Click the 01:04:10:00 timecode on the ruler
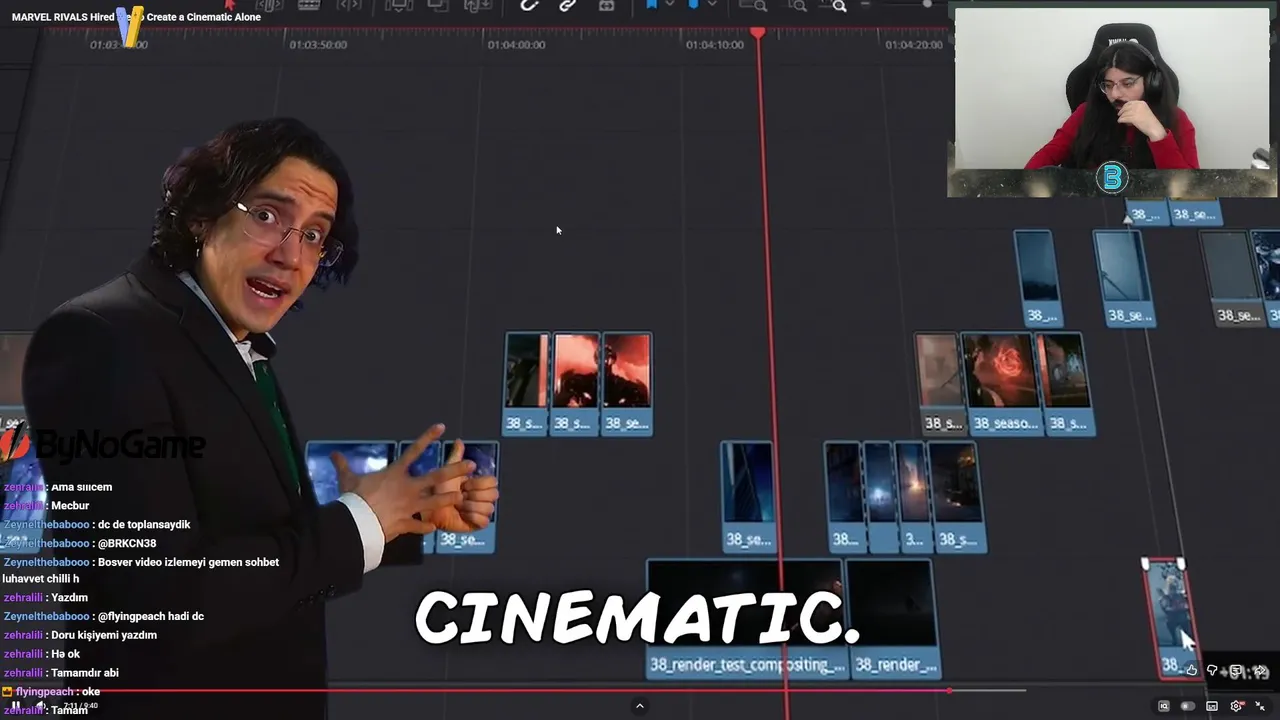 [715, 45]
